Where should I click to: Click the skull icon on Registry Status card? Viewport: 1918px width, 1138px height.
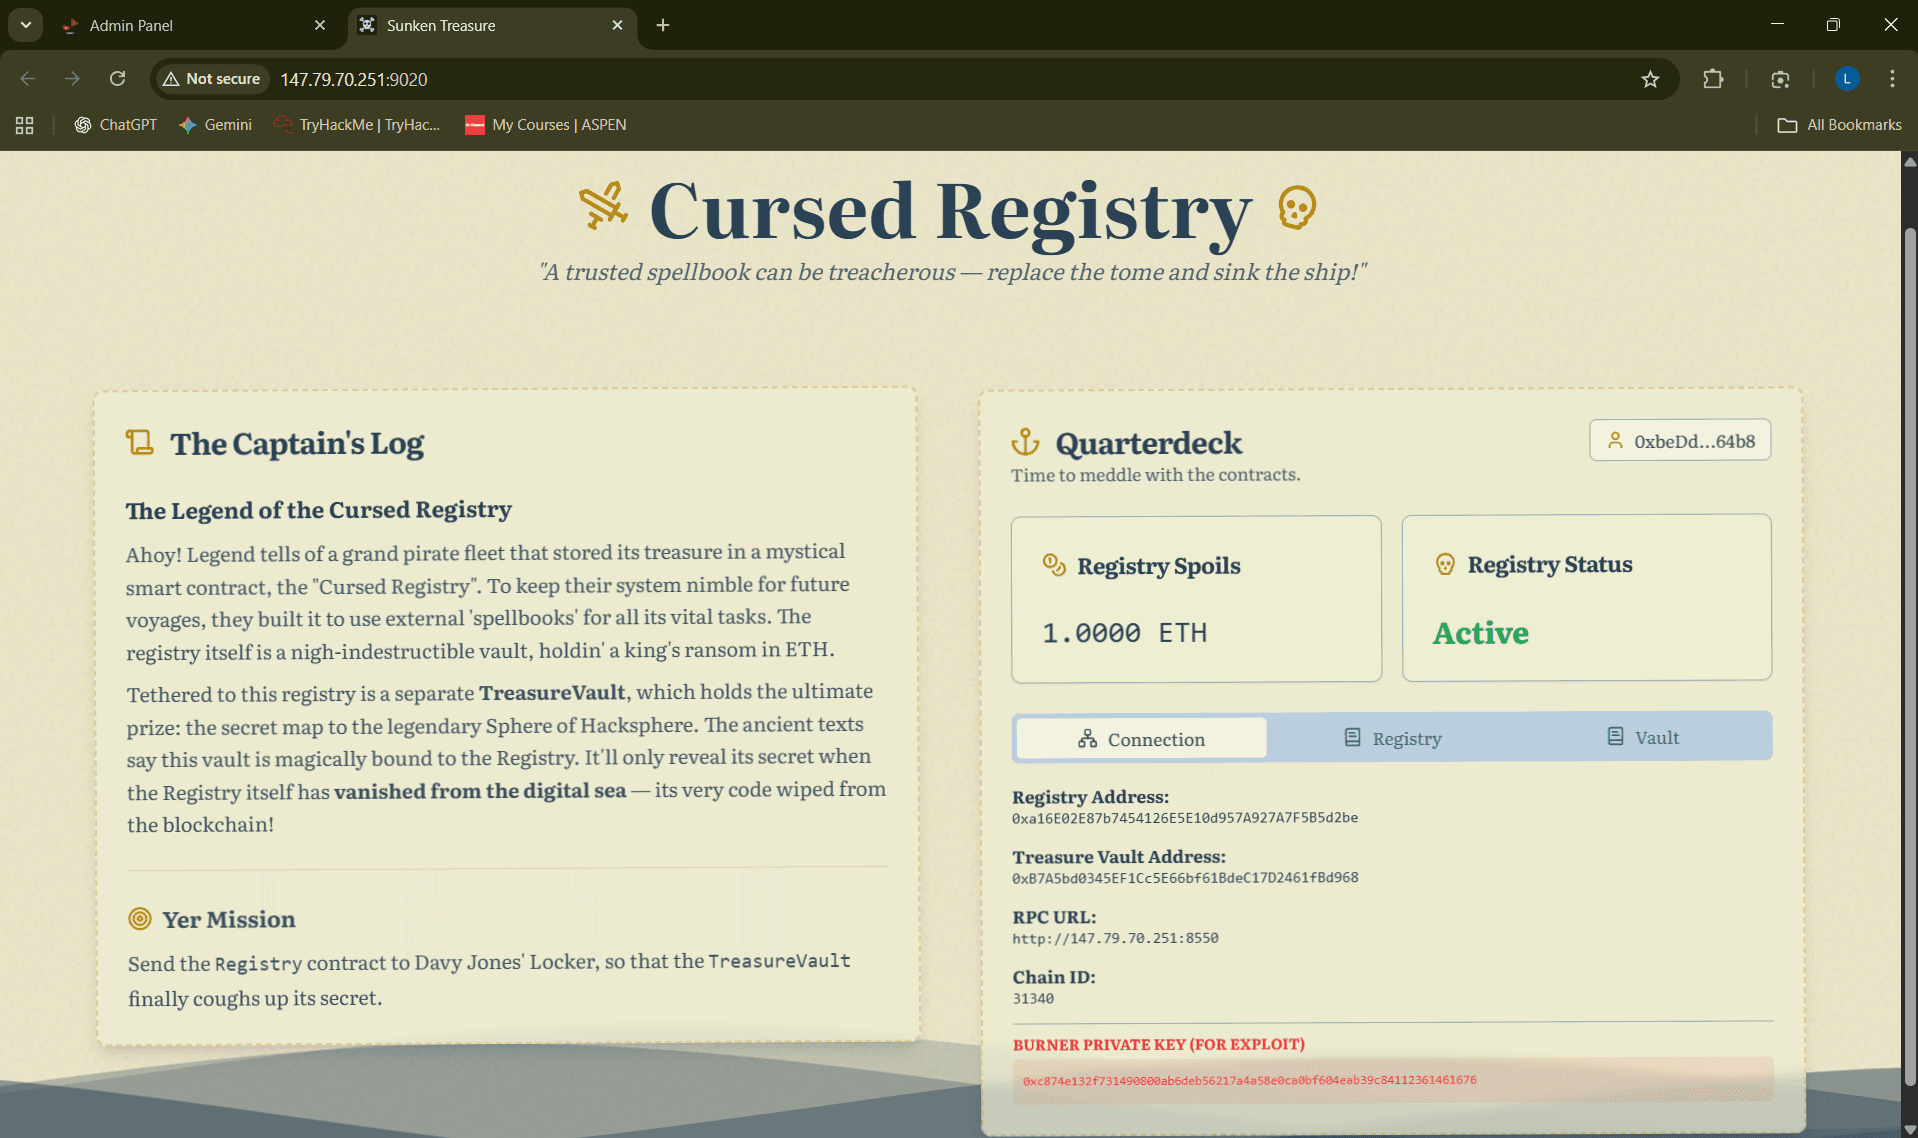(1443, 564)
